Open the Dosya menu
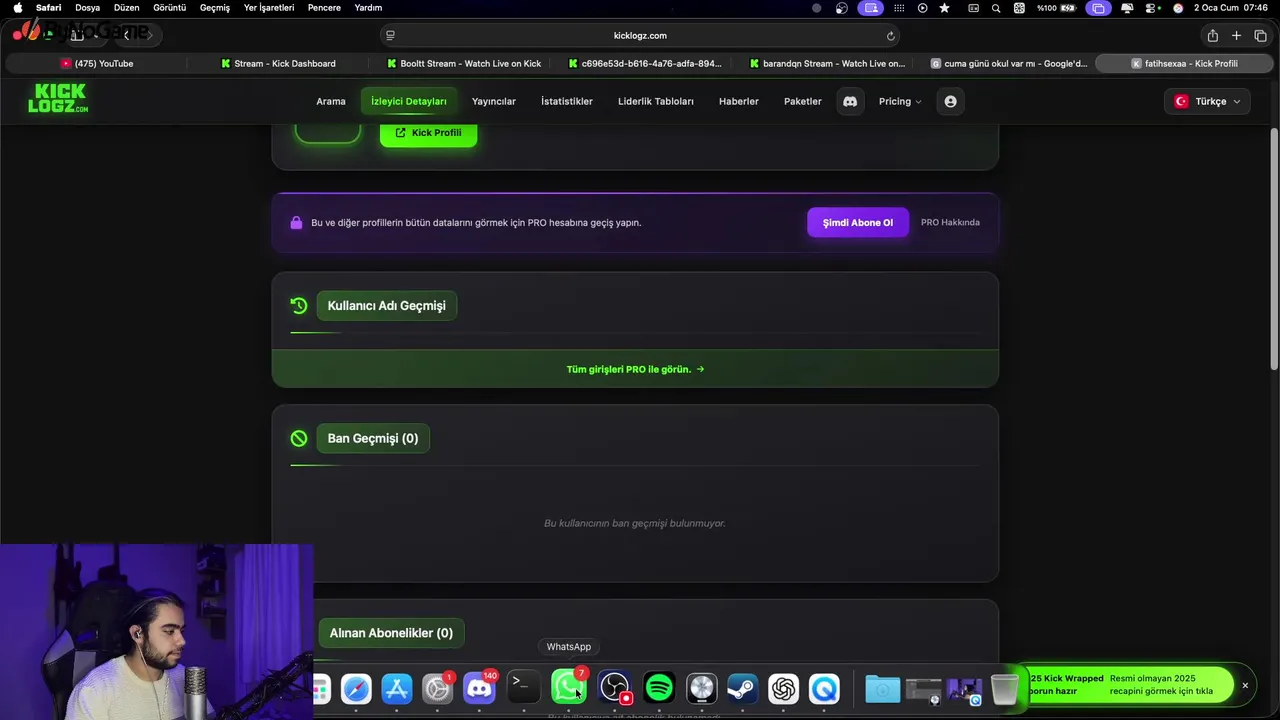 pos(87,8)
